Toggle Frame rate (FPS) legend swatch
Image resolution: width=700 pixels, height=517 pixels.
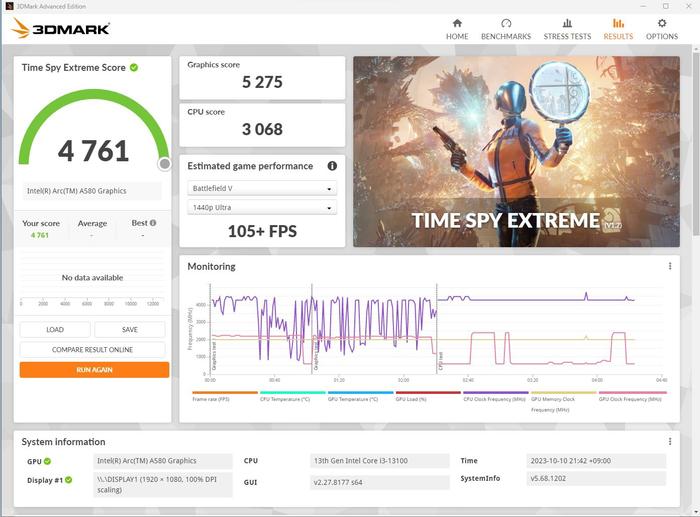225,392
